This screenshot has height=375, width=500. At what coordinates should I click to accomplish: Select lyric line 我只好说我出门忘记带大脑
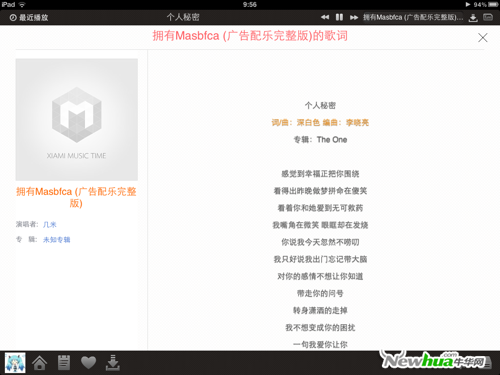(320, 259)
